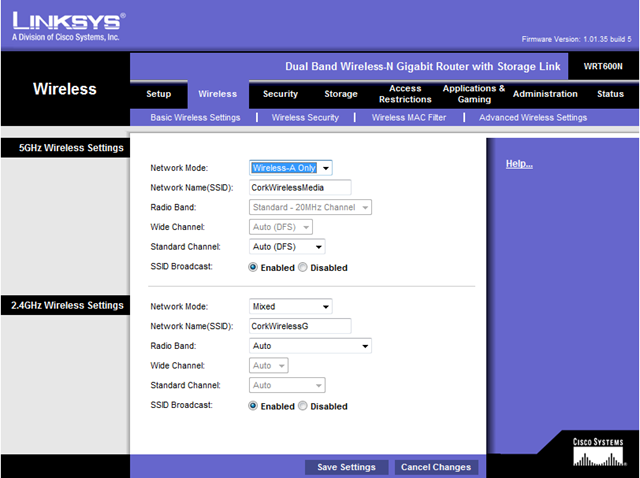640x478 pixels.
Task: Open Access Restrictions tab
Action: [405, 94]
